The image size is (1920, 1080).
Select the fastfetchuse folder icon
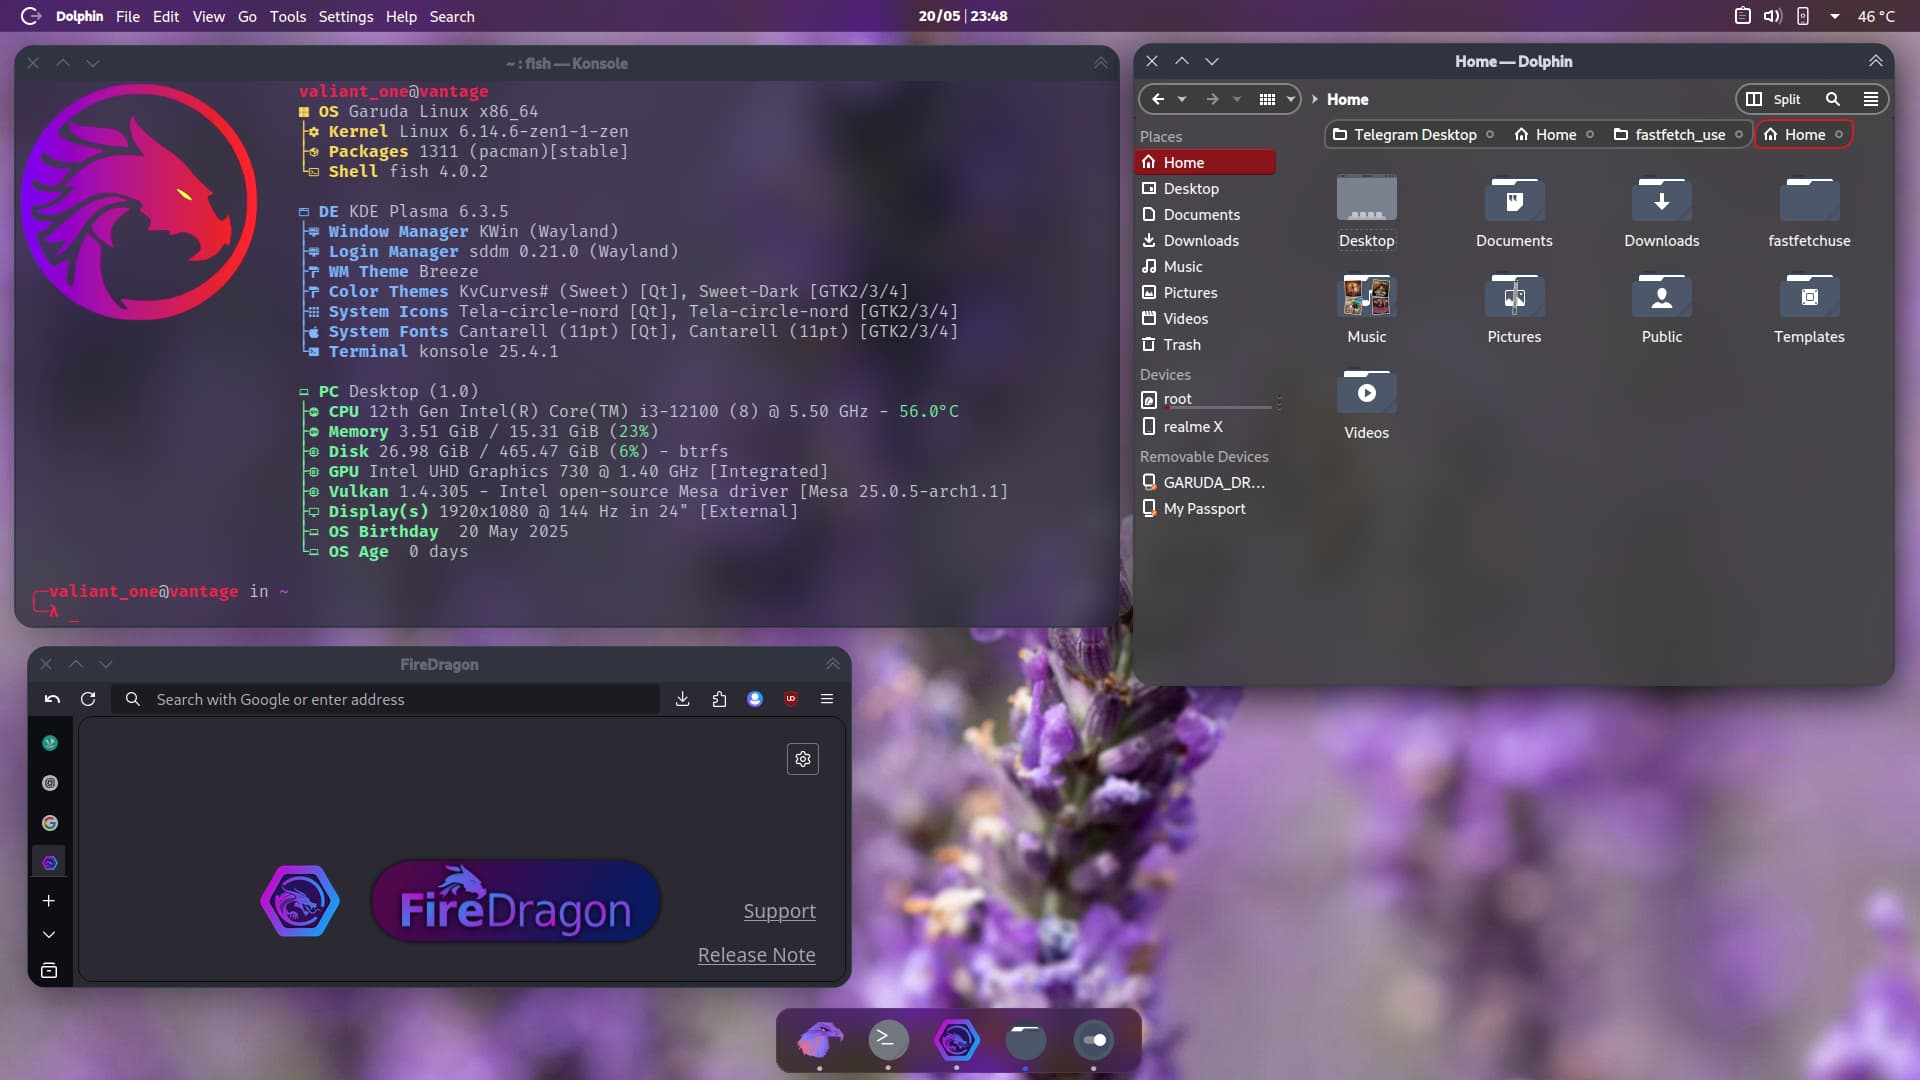1809,199
